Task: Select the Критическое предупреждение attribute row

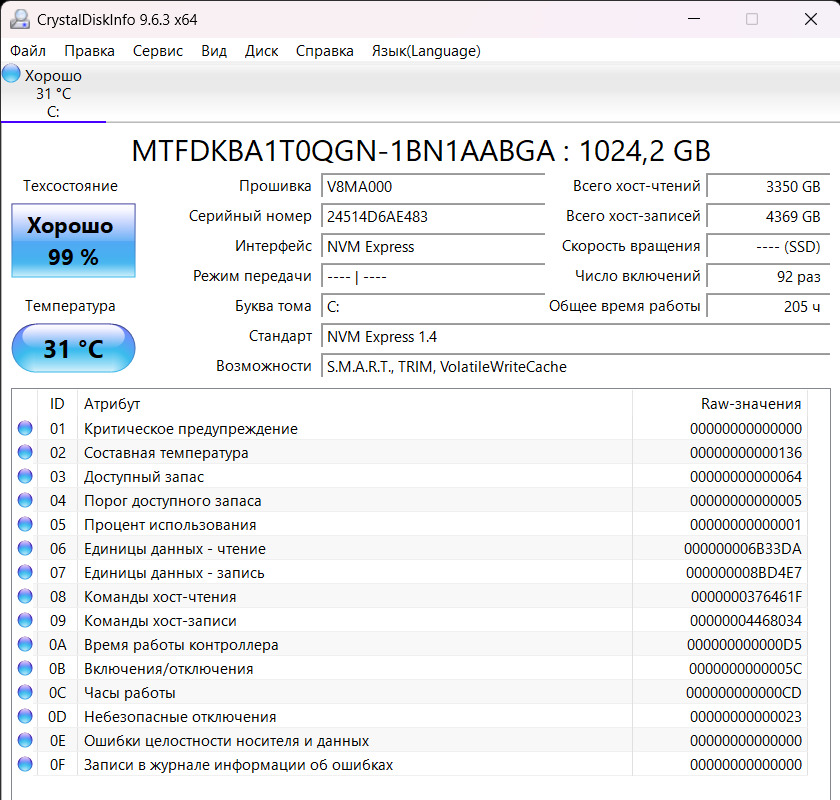Action: (x=410, y=429)
